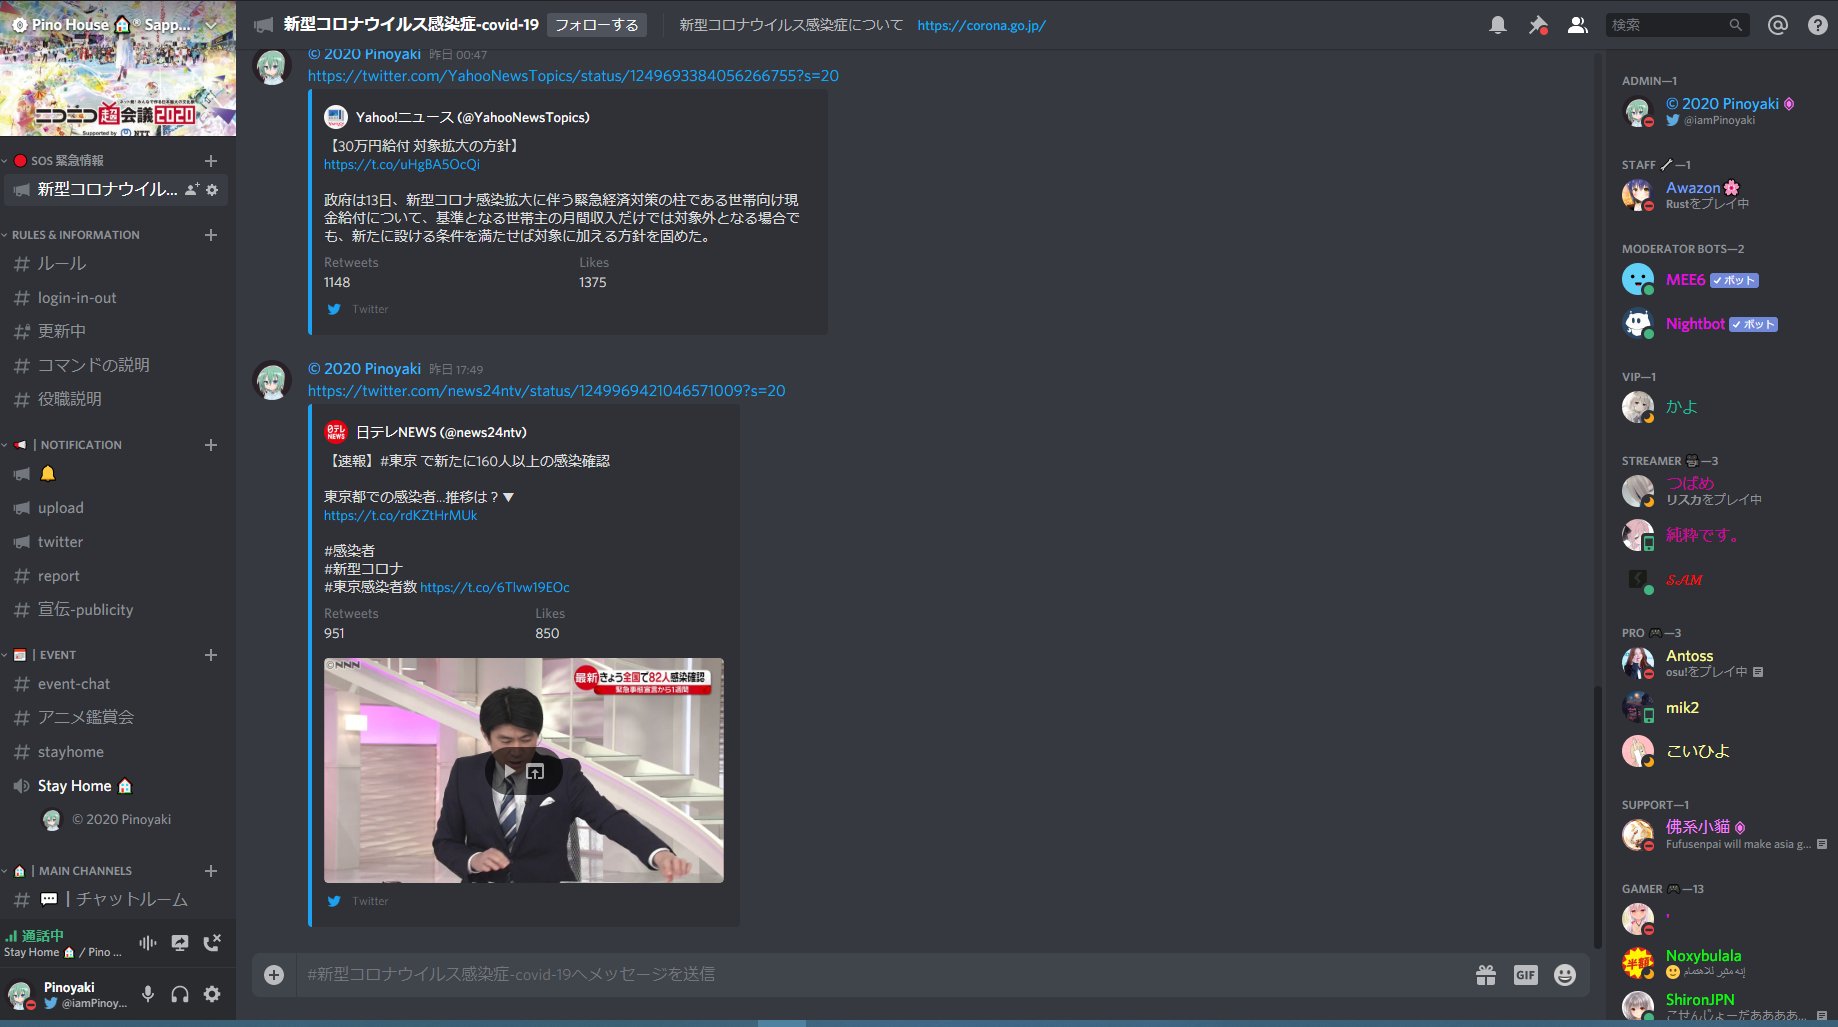
Task: Deafen audio with the headphone icon
Action: pos(180,993)
